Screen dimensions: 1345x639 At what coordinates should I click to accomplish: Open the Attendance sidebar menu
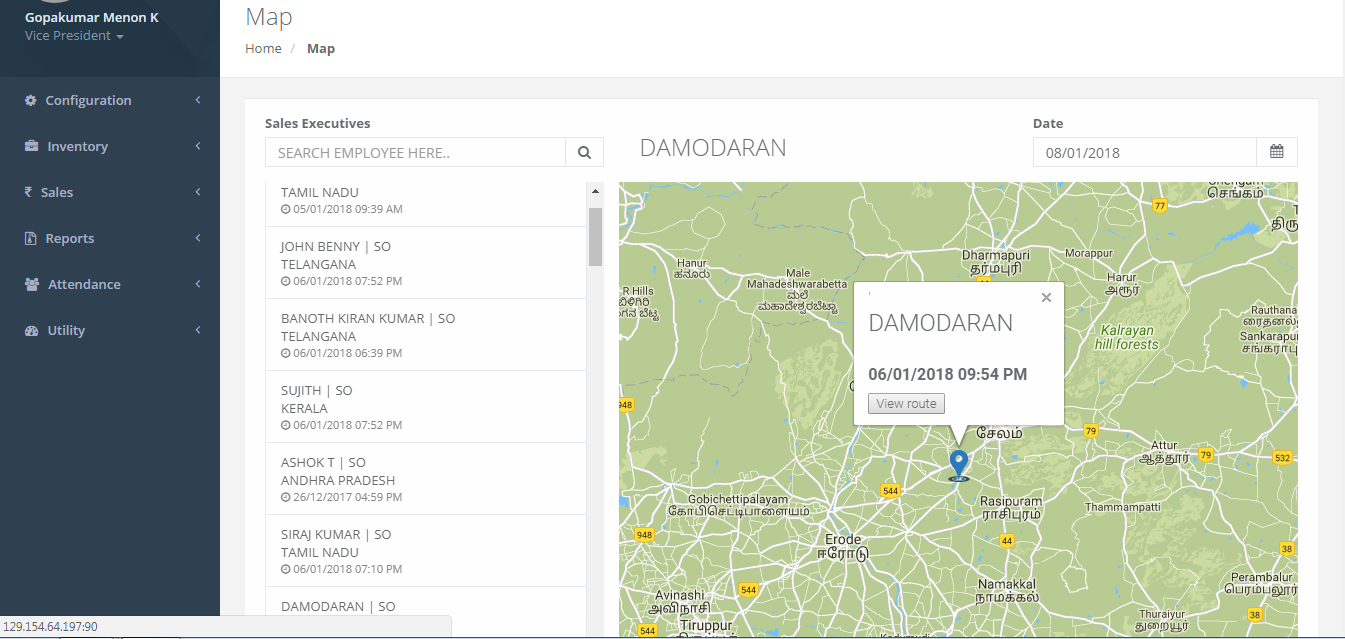(110, 284)
